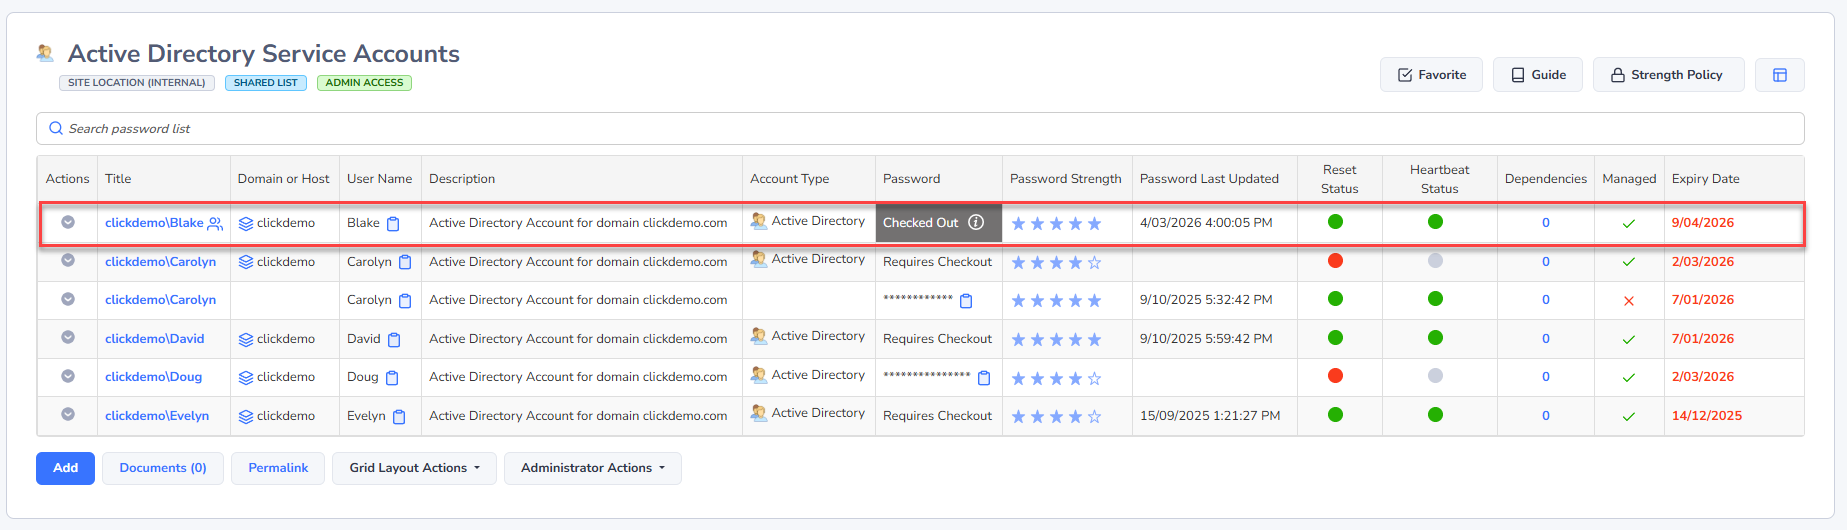The width and height of the screenshot is (1847, 530).
Task: Copy David's user name using clipboard icon
Action: (394, 340)
